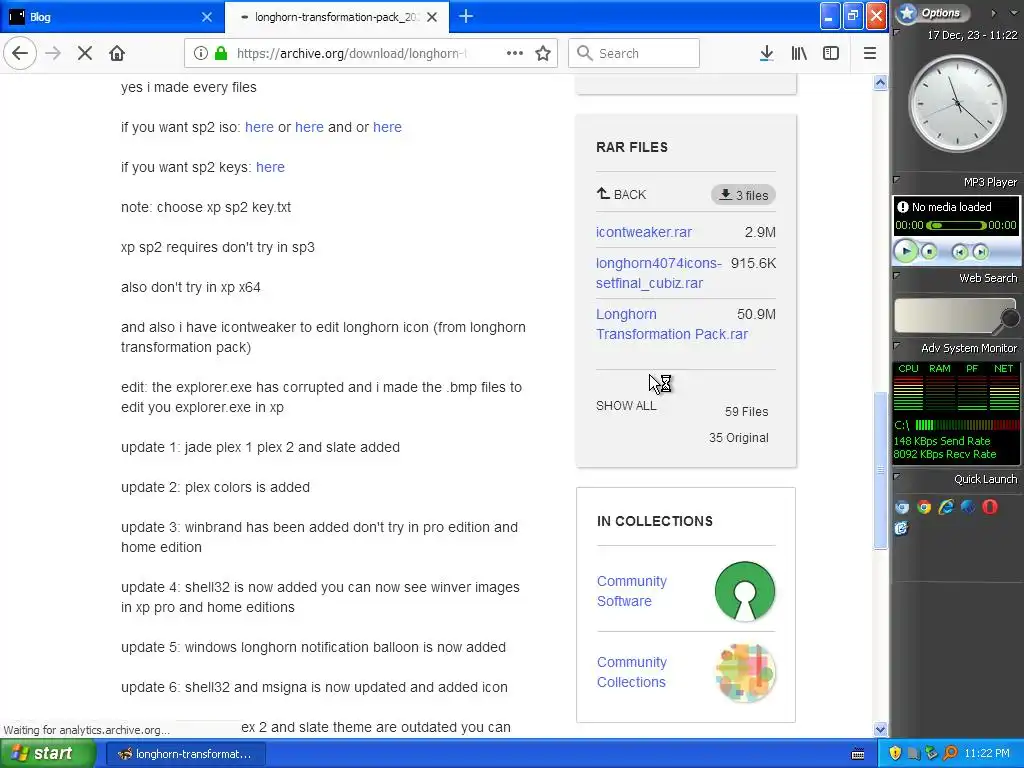The height and width of the screenshot is (768, 1024).
Task: Download icontweaker.rar
Action: pyautogui.click(x=644, y=232)
